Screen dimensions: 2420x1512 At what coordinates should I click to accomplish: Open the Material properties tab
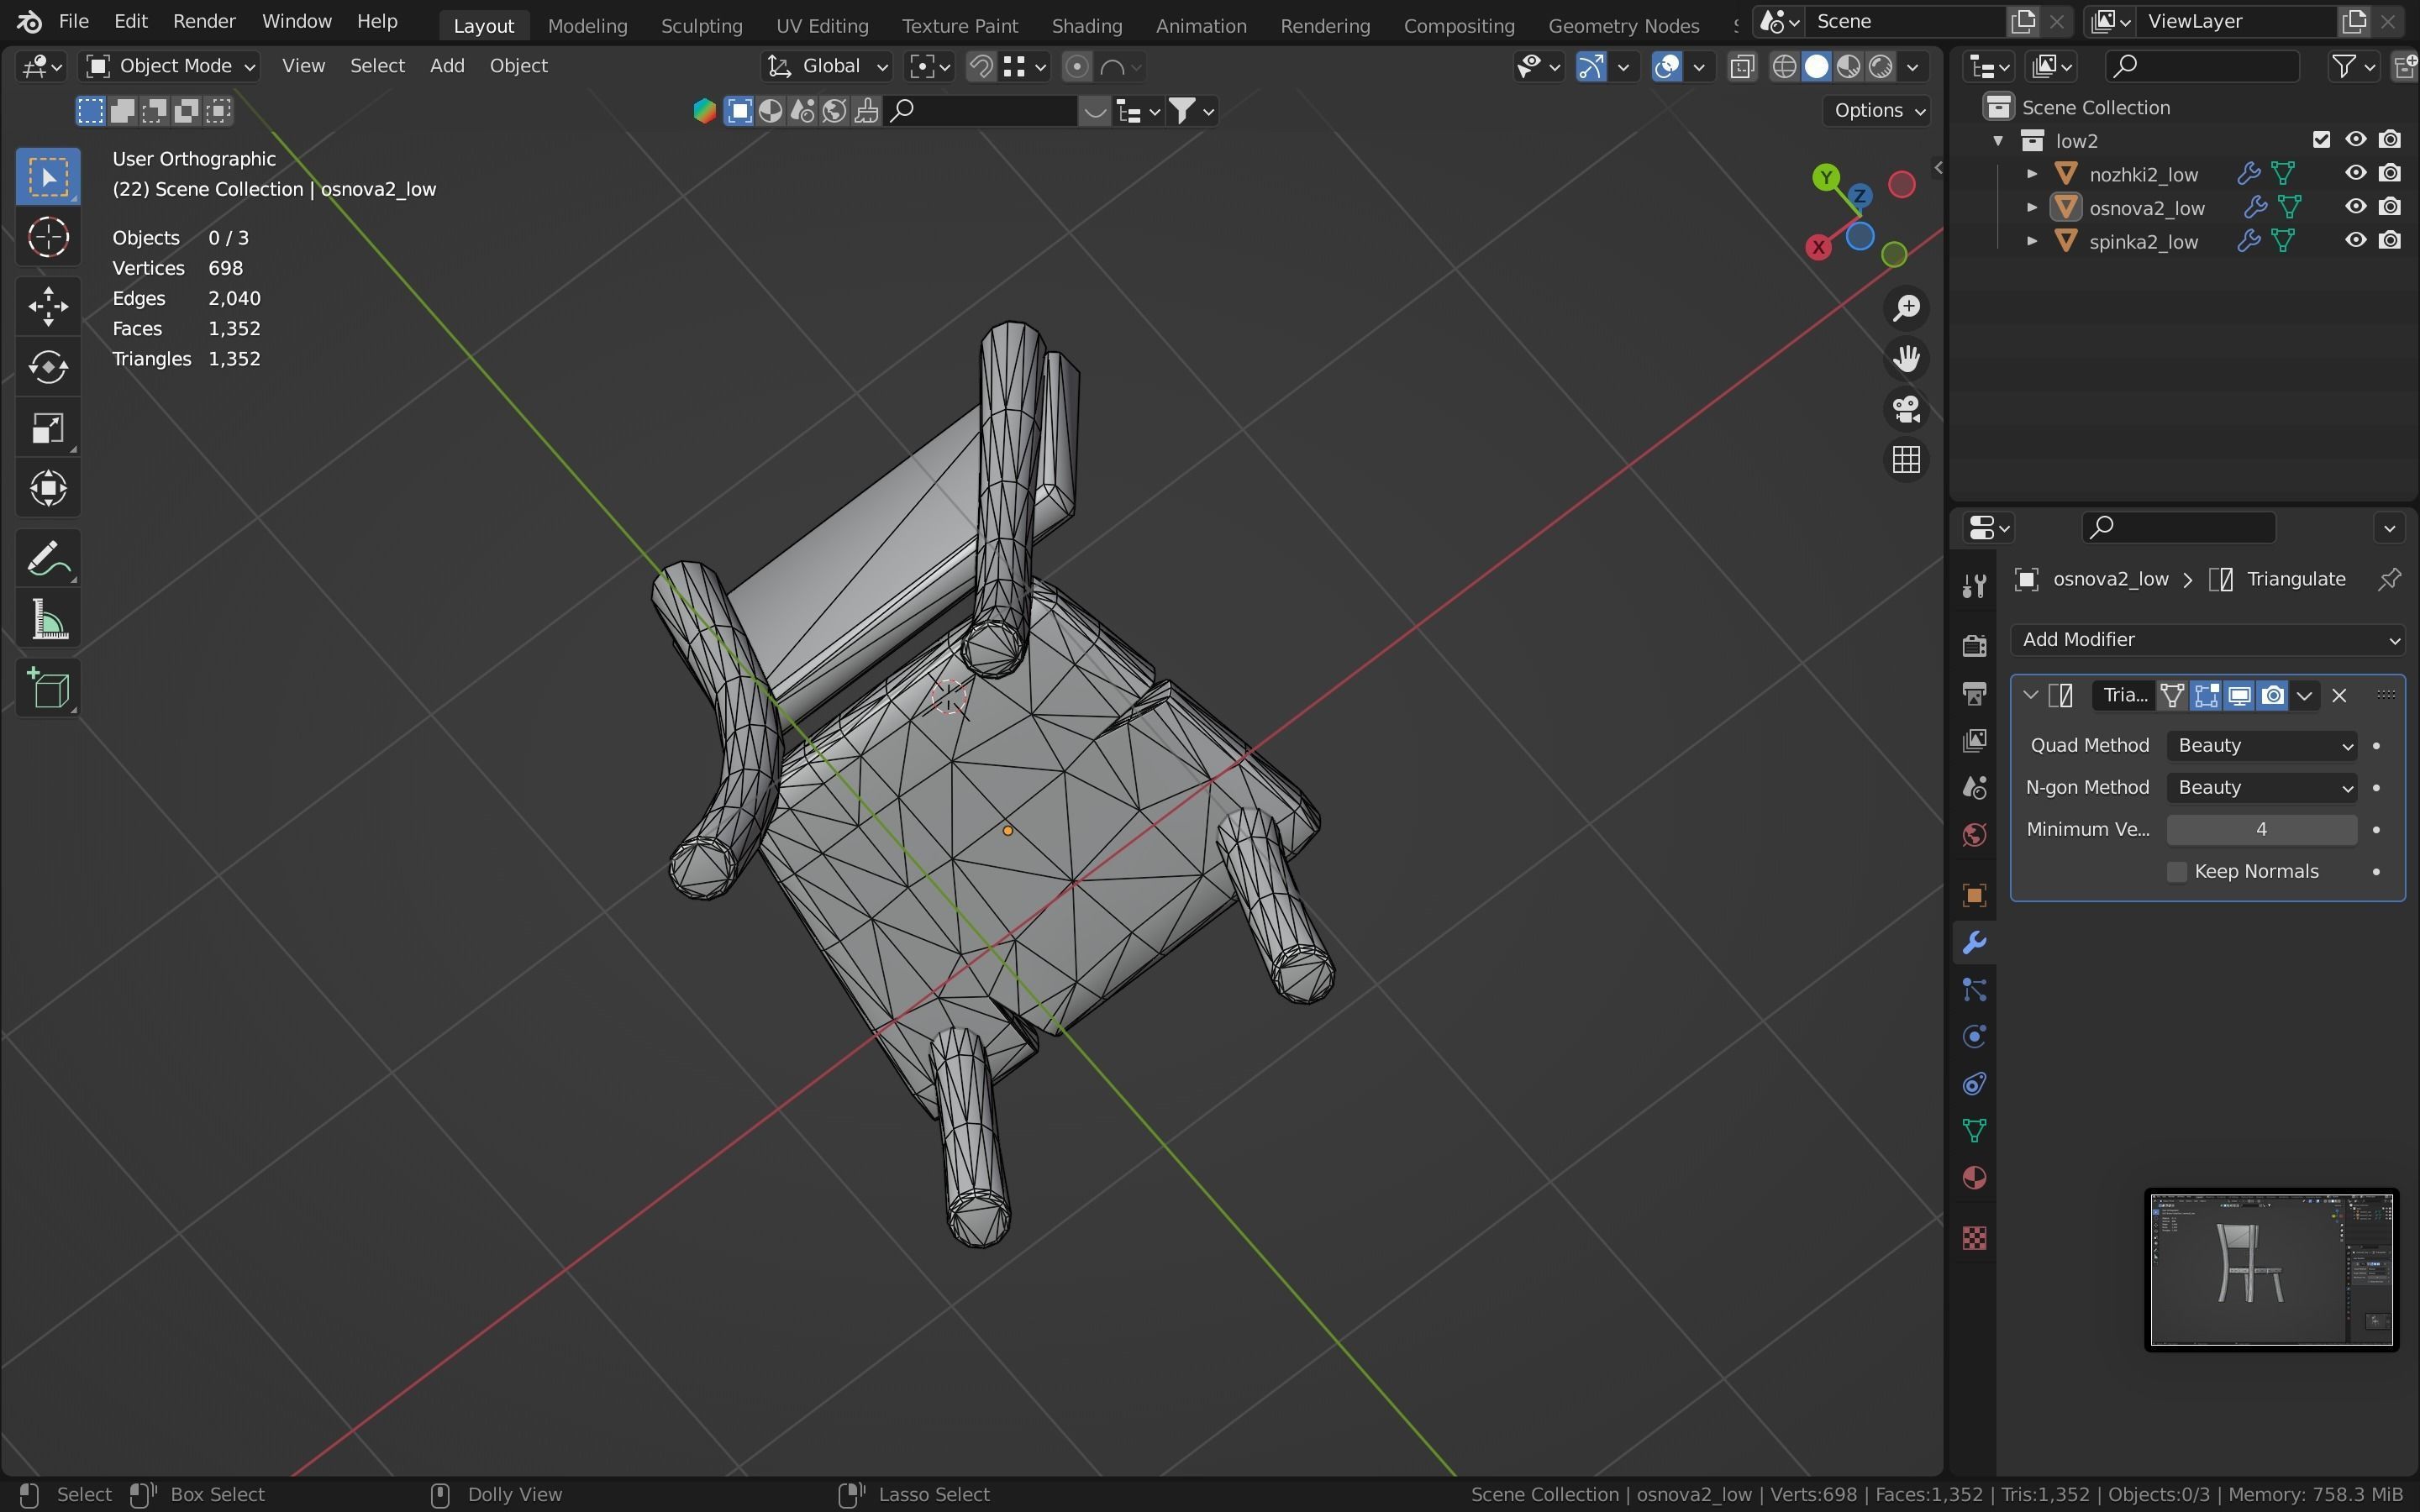pos(1974,1178)
